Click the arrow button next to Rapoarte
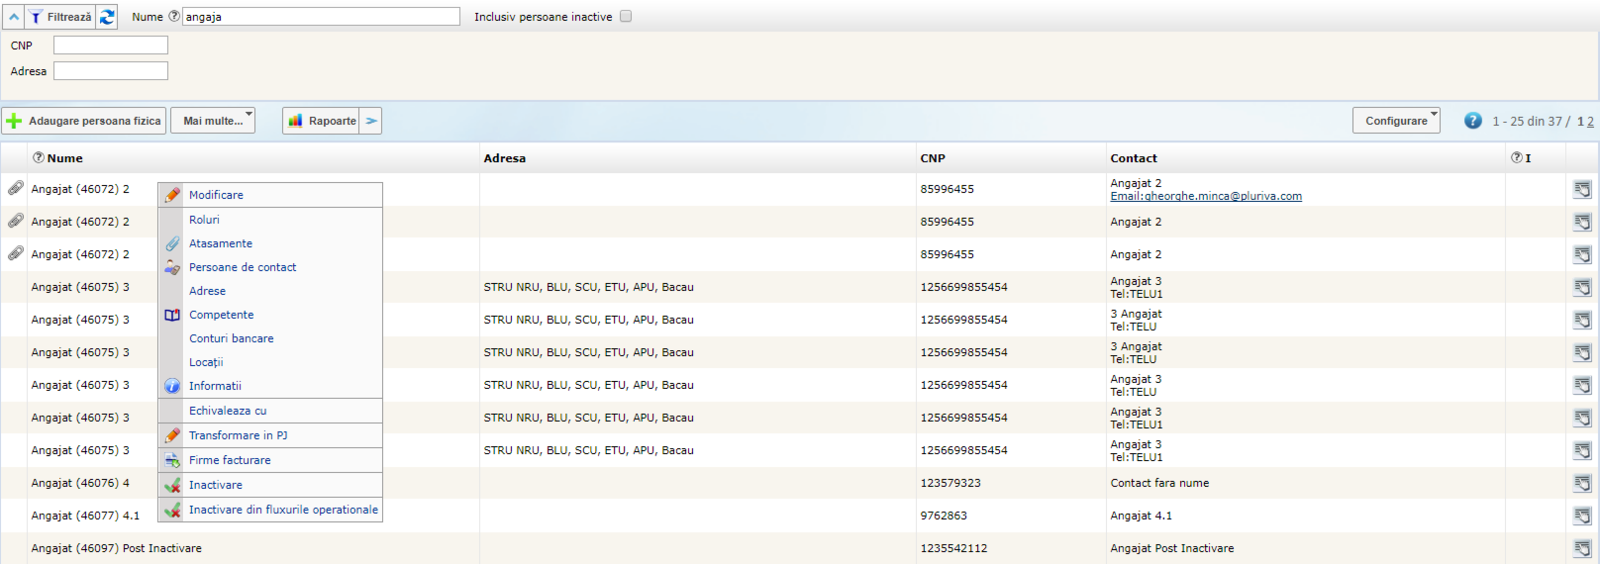The height and width of the screenshot is (564, 1600). coord(371,121)
